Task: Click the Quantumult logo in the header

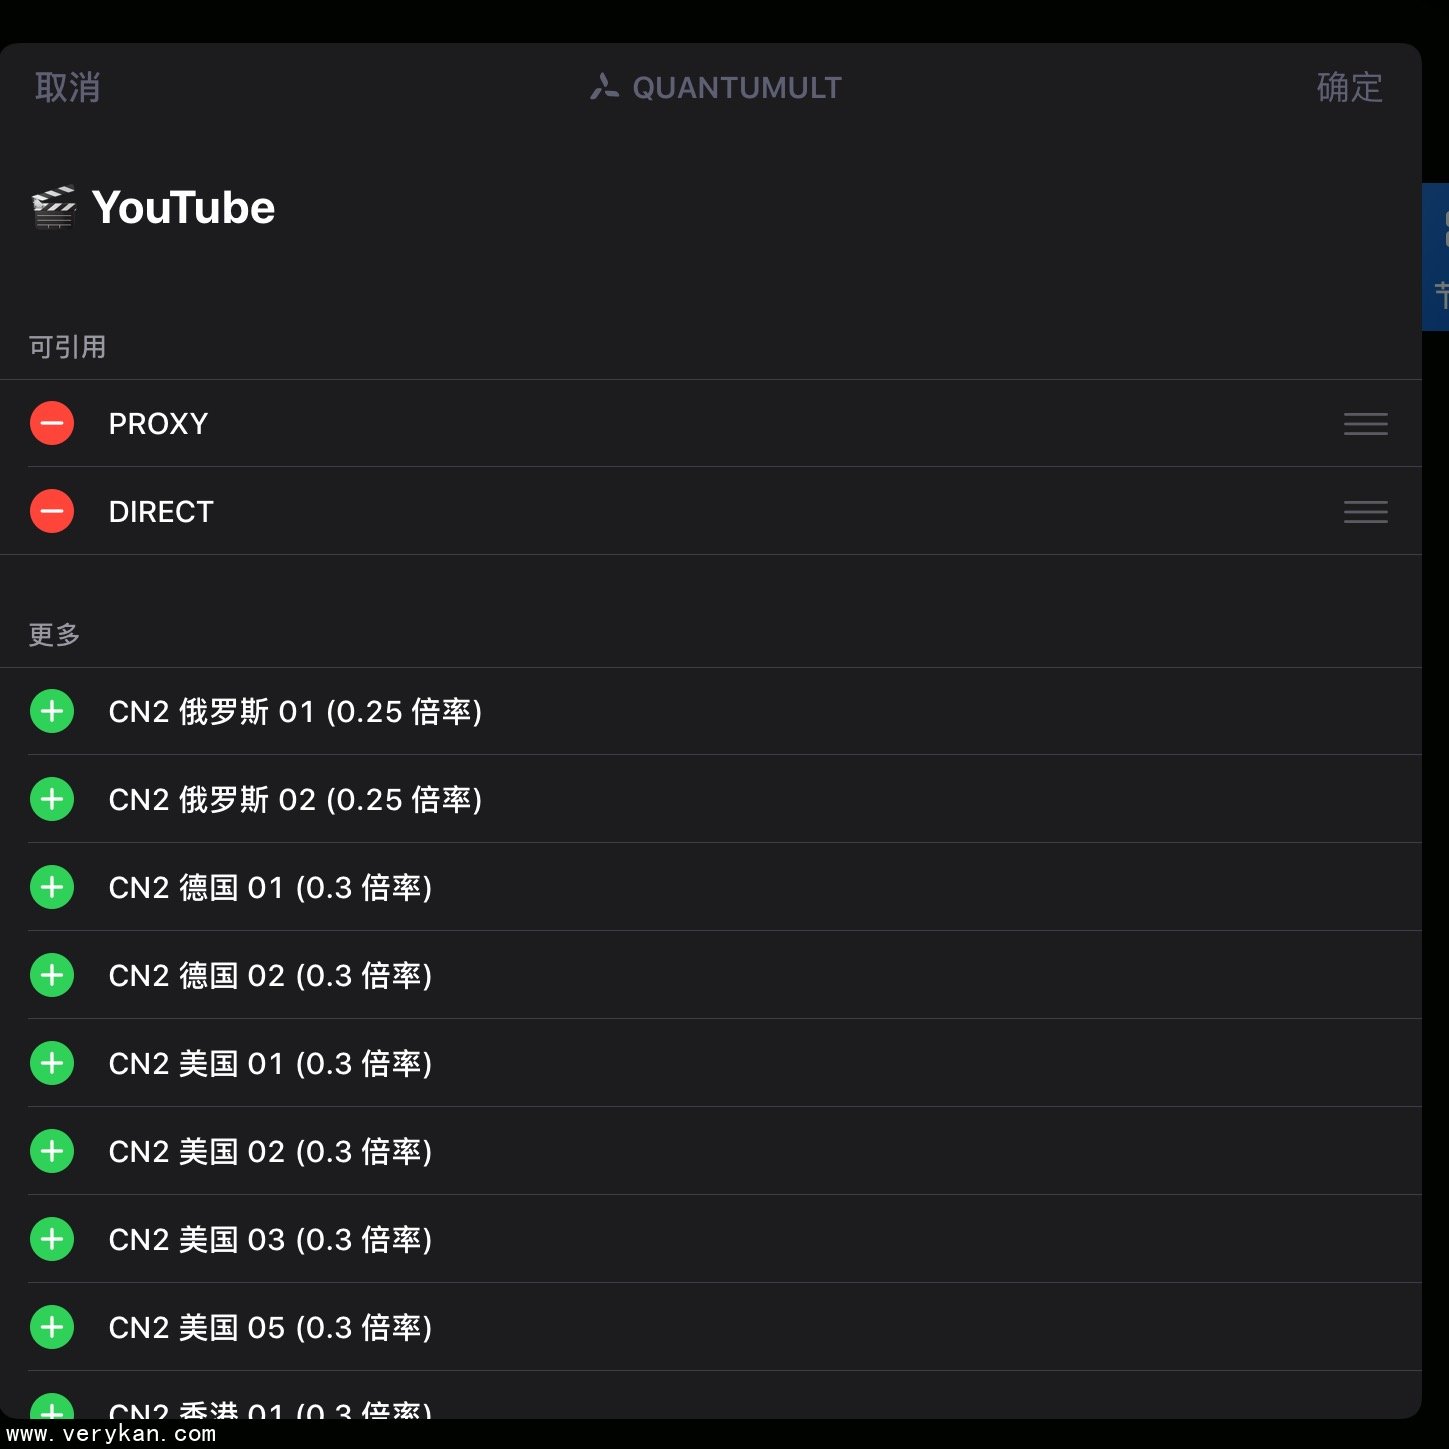Action: (604, 87)
